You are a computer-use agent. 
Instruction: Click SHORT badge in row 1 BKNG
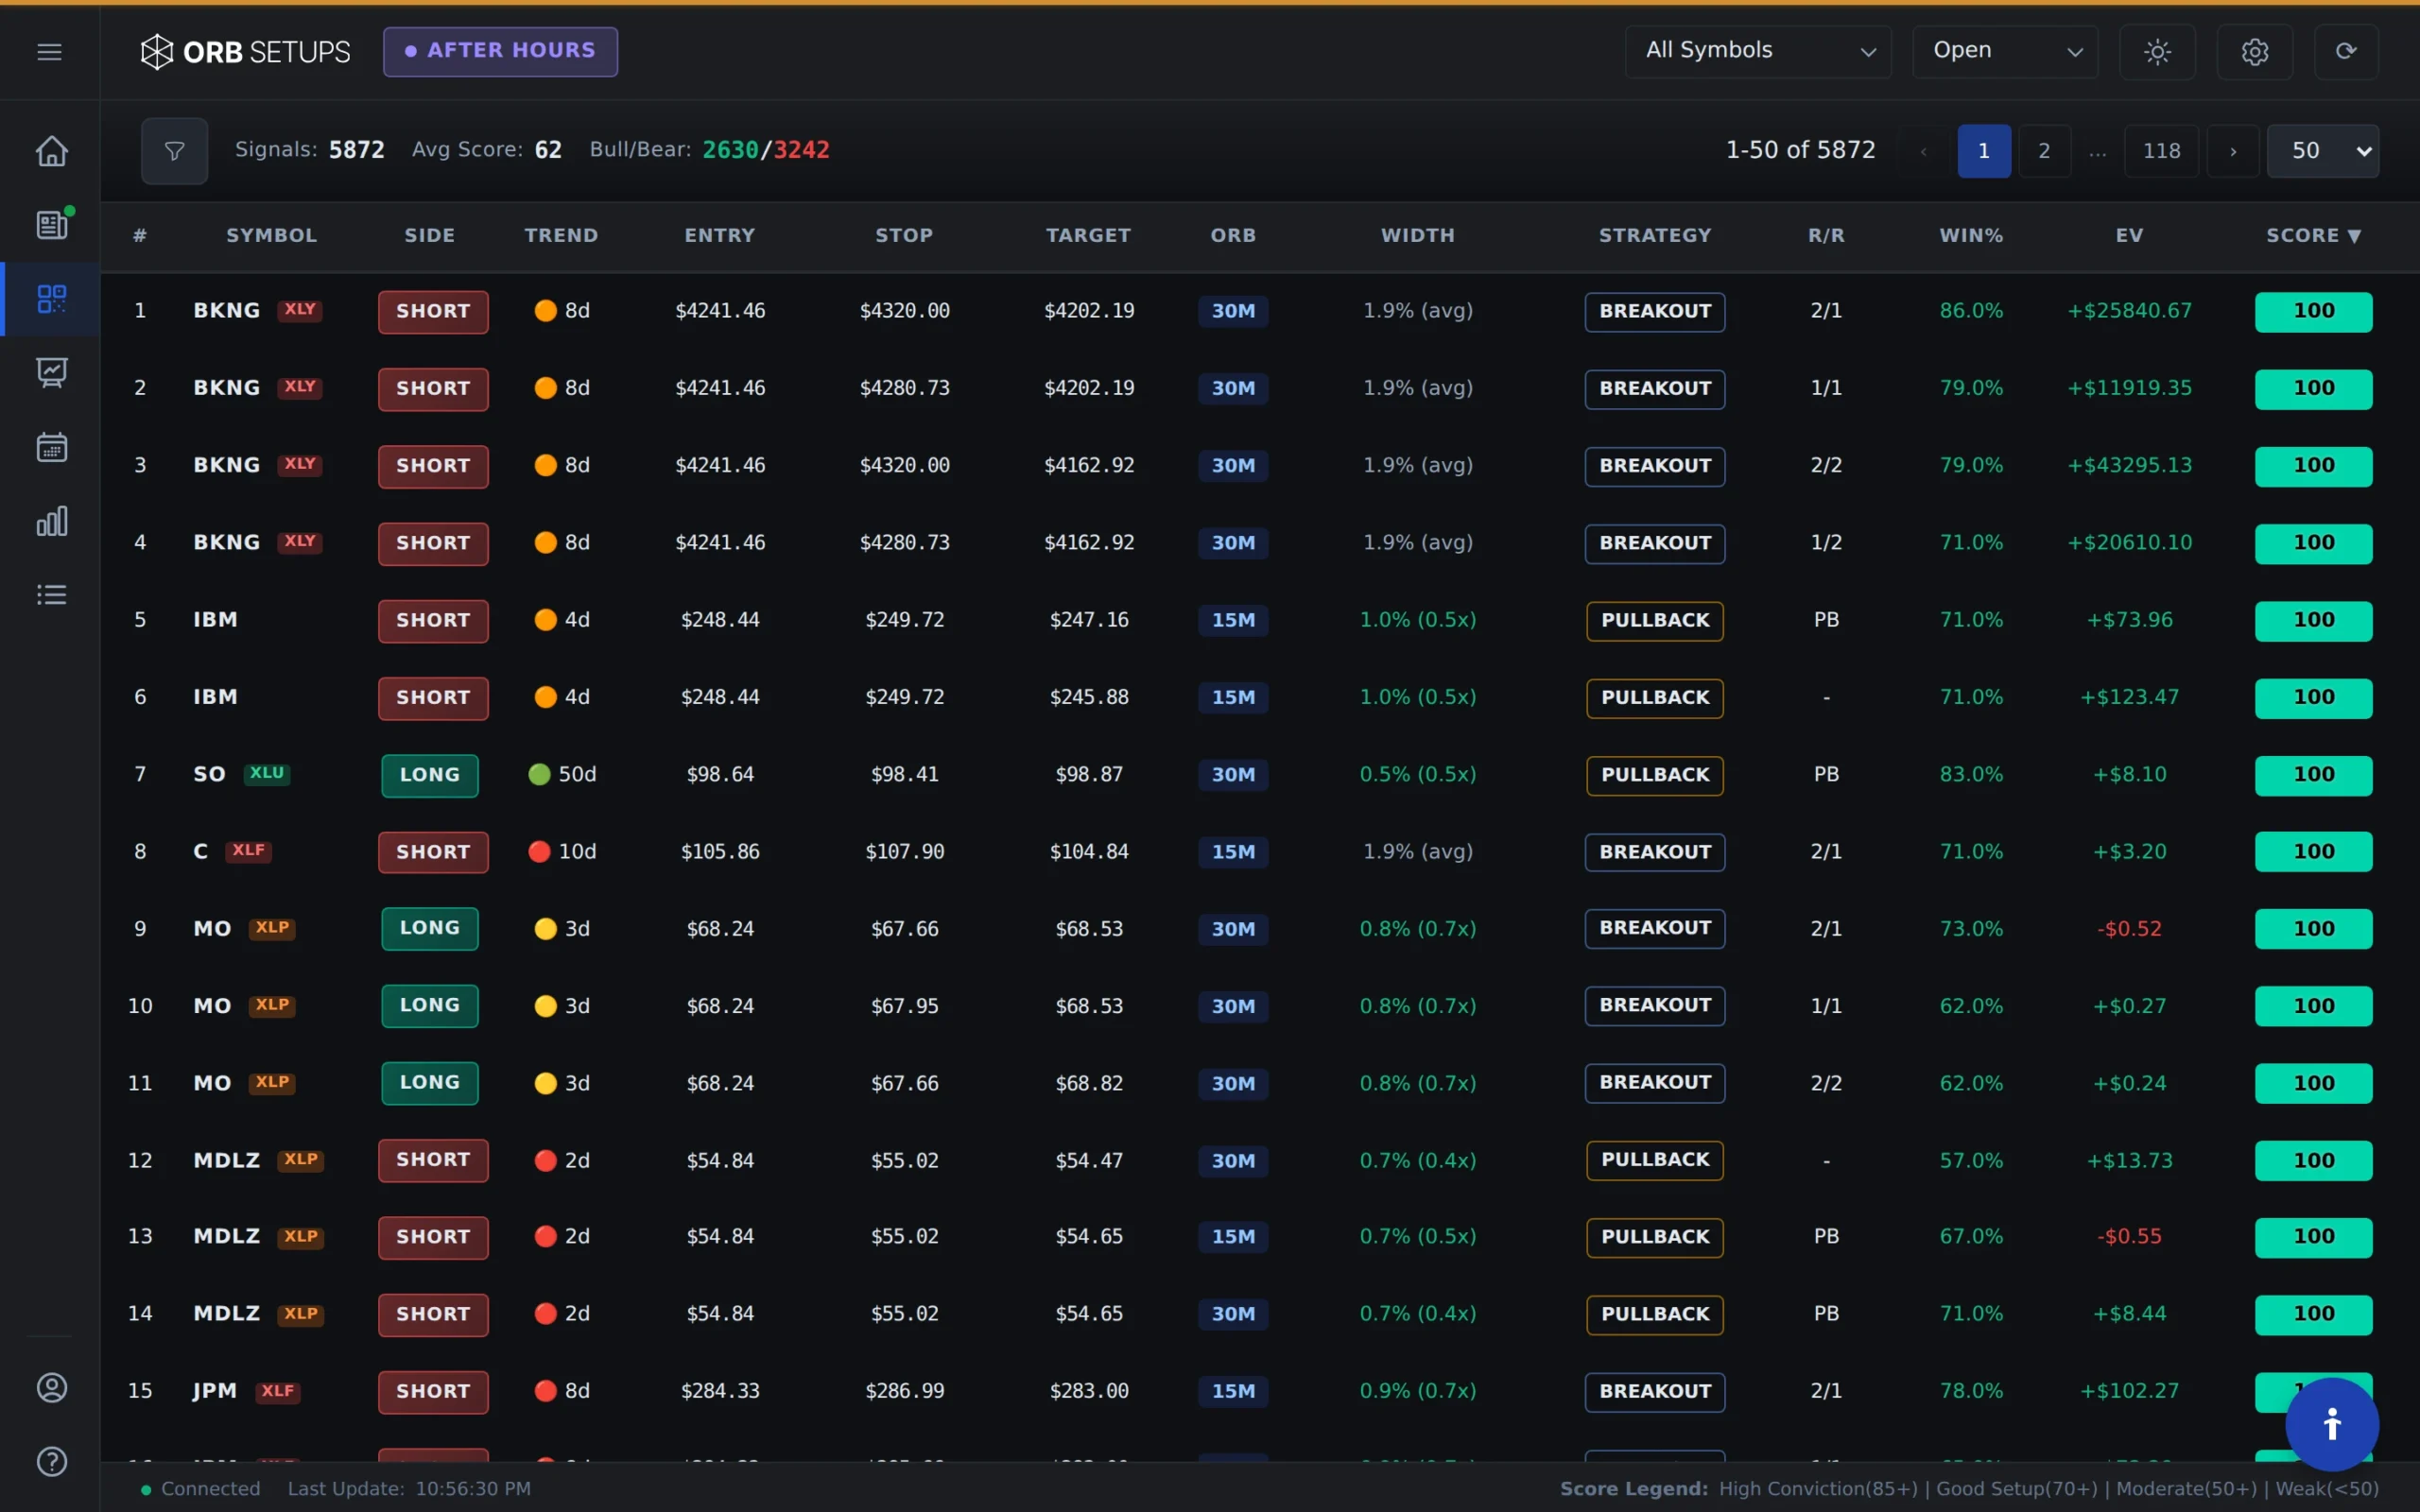coord(433,311)
